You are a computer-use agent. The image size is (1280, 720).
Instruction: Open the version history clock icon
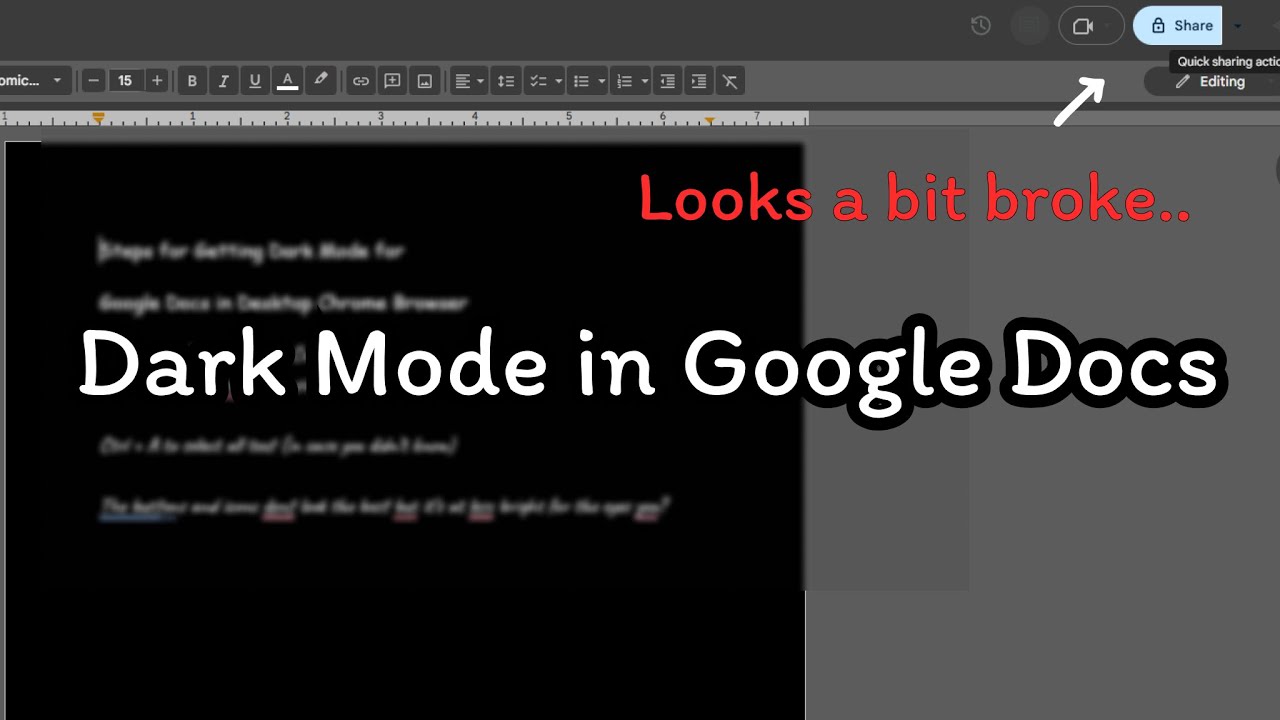(981, 26)
